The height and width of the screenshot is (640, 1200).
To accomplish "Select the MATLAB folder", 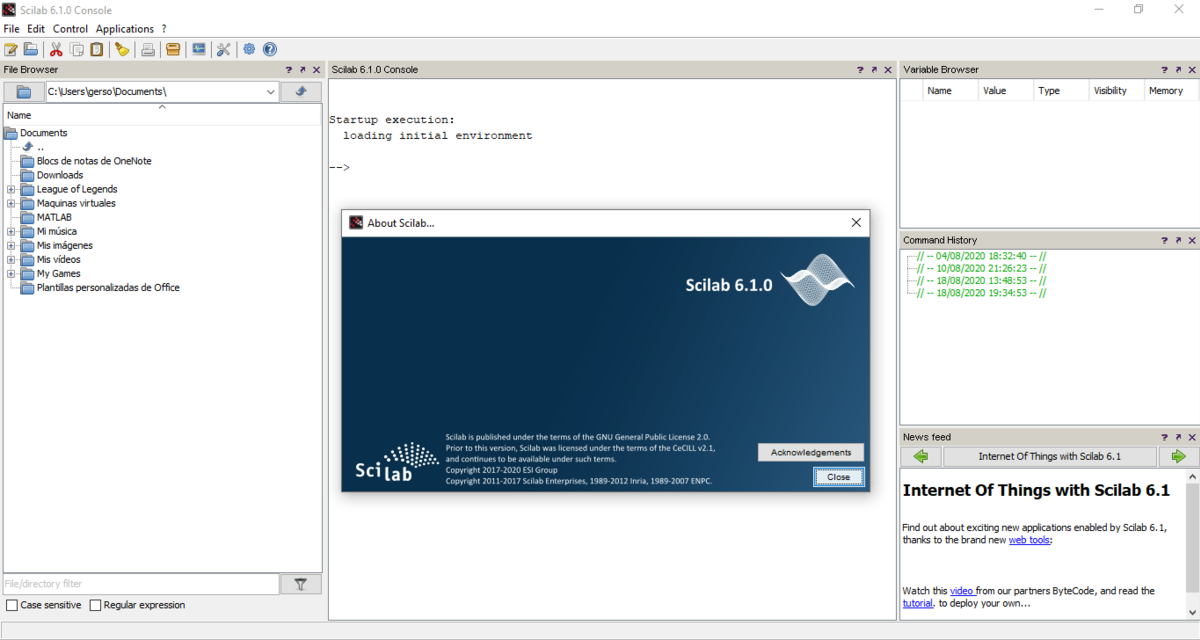I will click(x=54, y=217).
